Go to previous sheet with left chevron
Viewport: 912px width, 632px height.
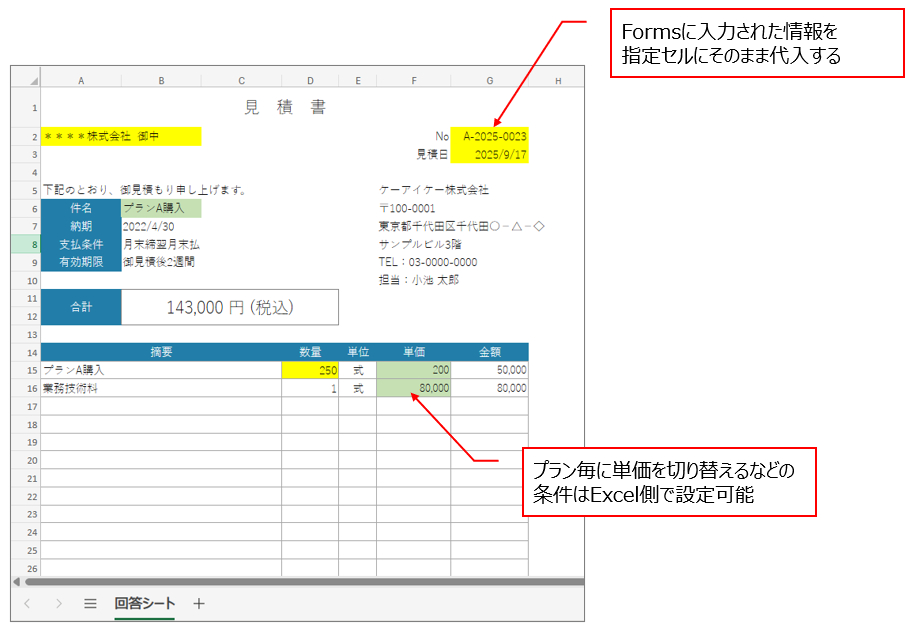(27, 604)
